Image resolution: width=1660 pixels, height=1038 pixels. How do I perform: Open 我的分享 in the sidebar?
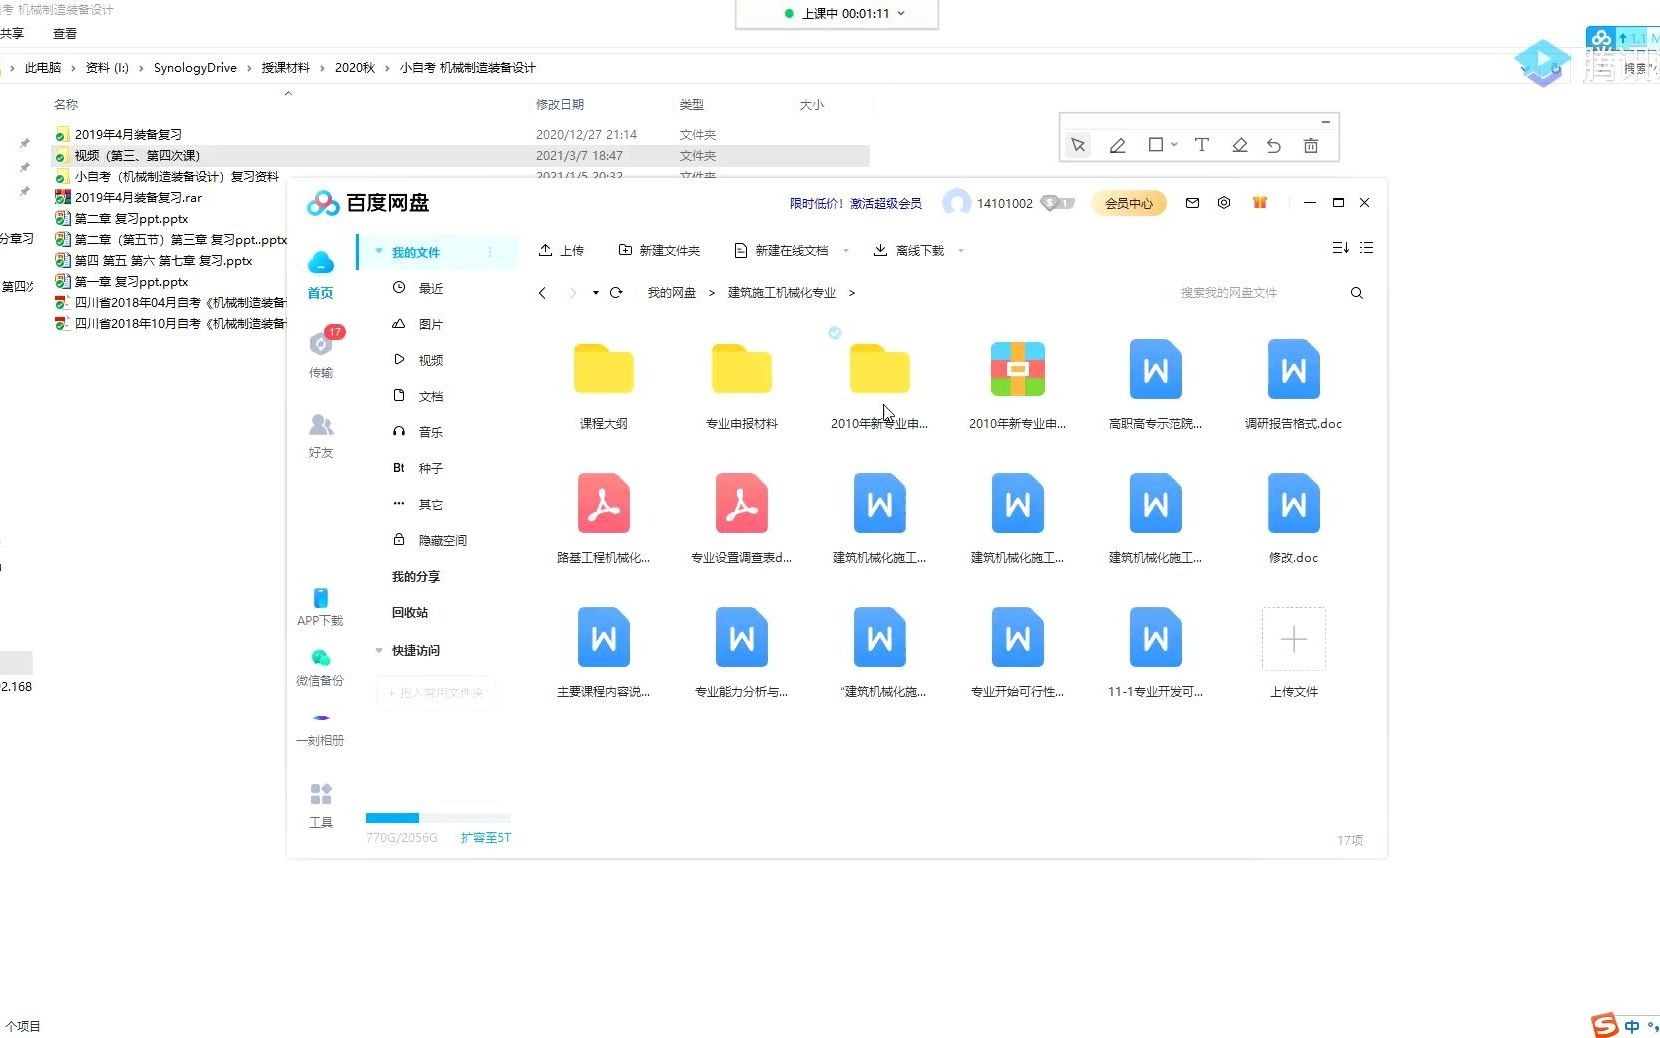(x=416, y=576)
